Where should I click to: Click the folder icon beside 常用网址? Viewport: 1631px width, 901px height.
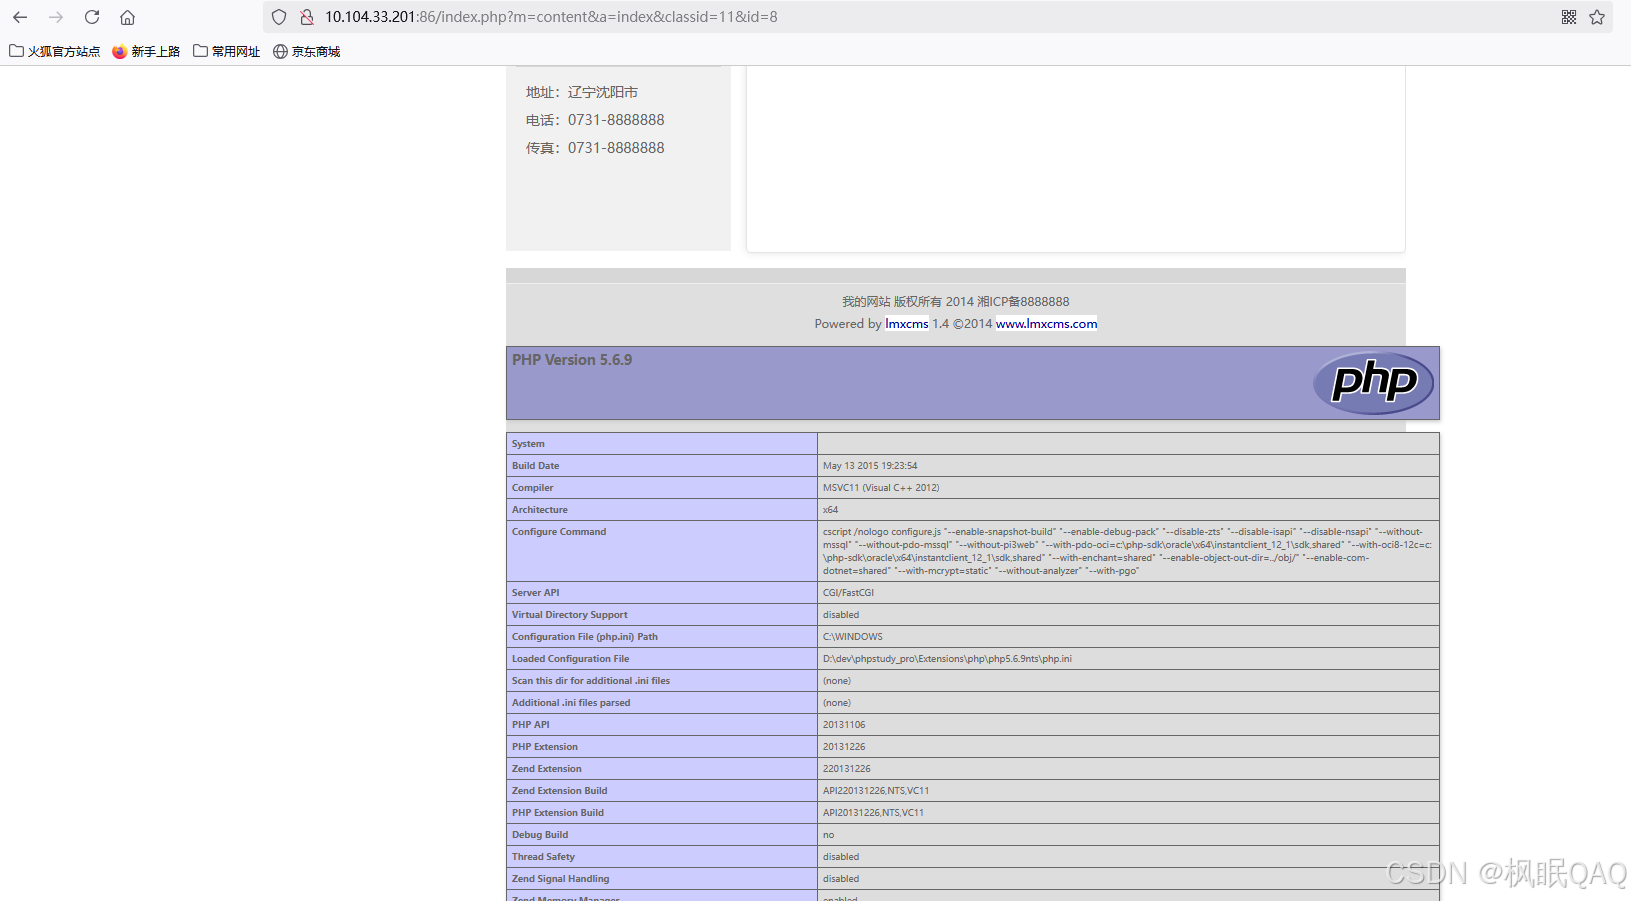pyautogui.click(x=201, y=51)
